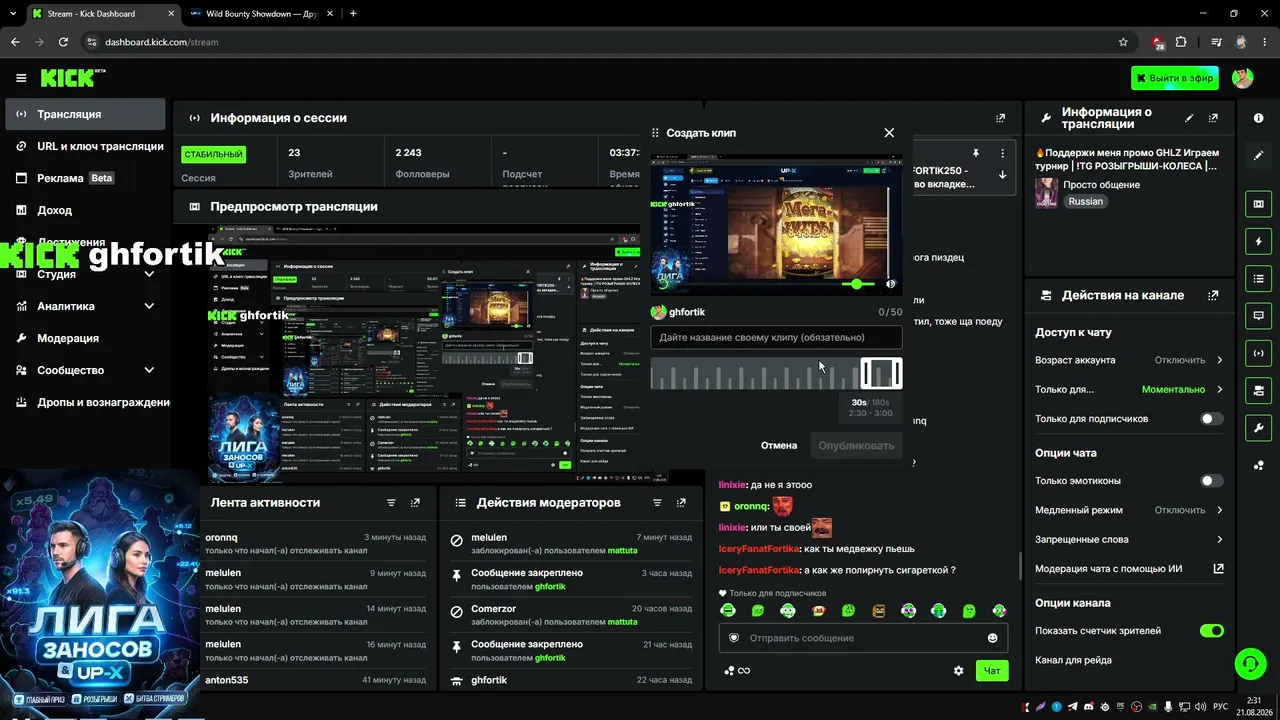Click the Опубликовать clip button
Image resolution: width=1280 pixels, height=720 pixels.
coord(856,445)
